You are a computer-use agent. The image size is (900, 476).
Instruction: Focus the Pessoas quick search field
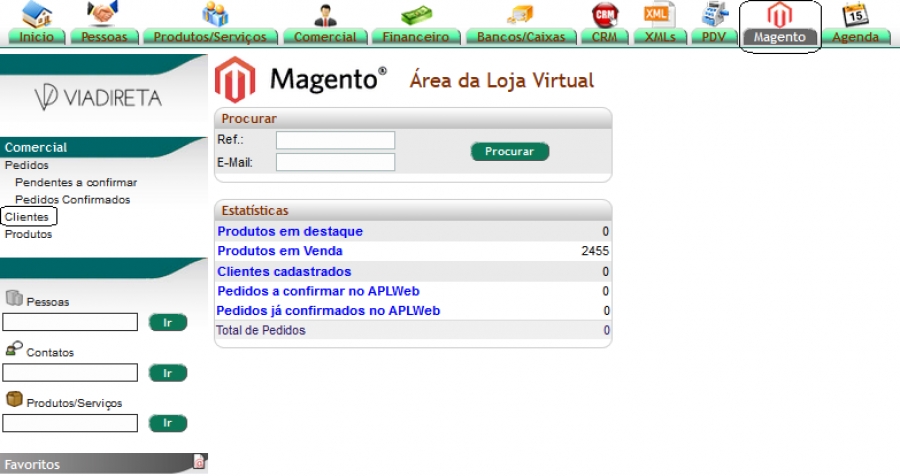[x=70, y=322]
